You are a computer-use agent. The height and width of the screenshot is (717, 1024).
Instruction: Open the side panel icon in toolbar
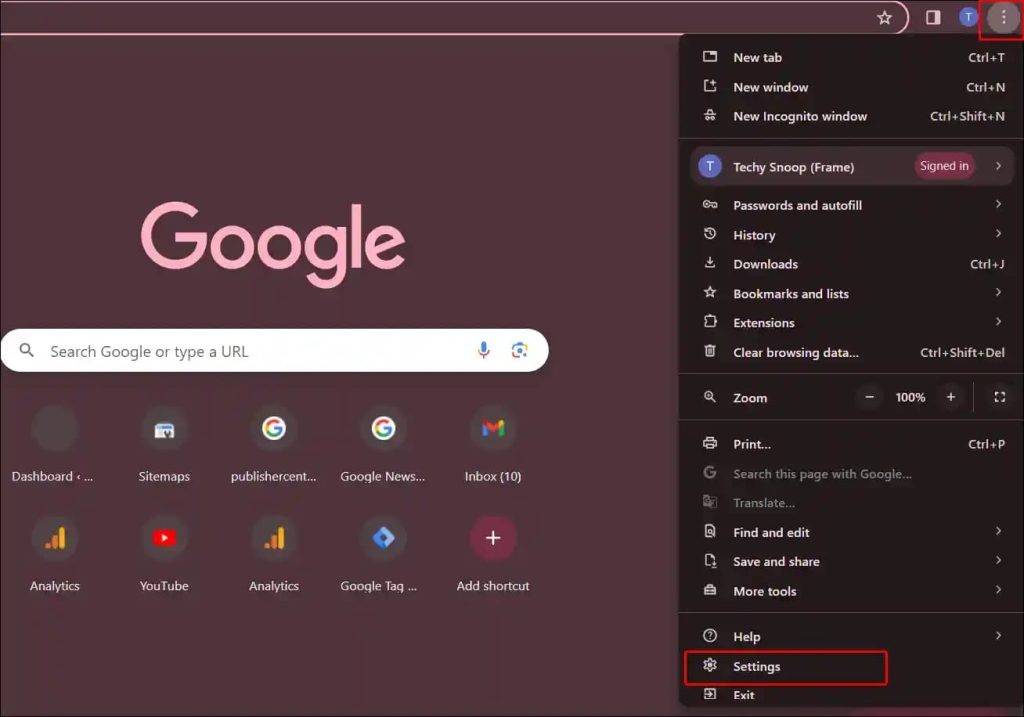point(933,17)
